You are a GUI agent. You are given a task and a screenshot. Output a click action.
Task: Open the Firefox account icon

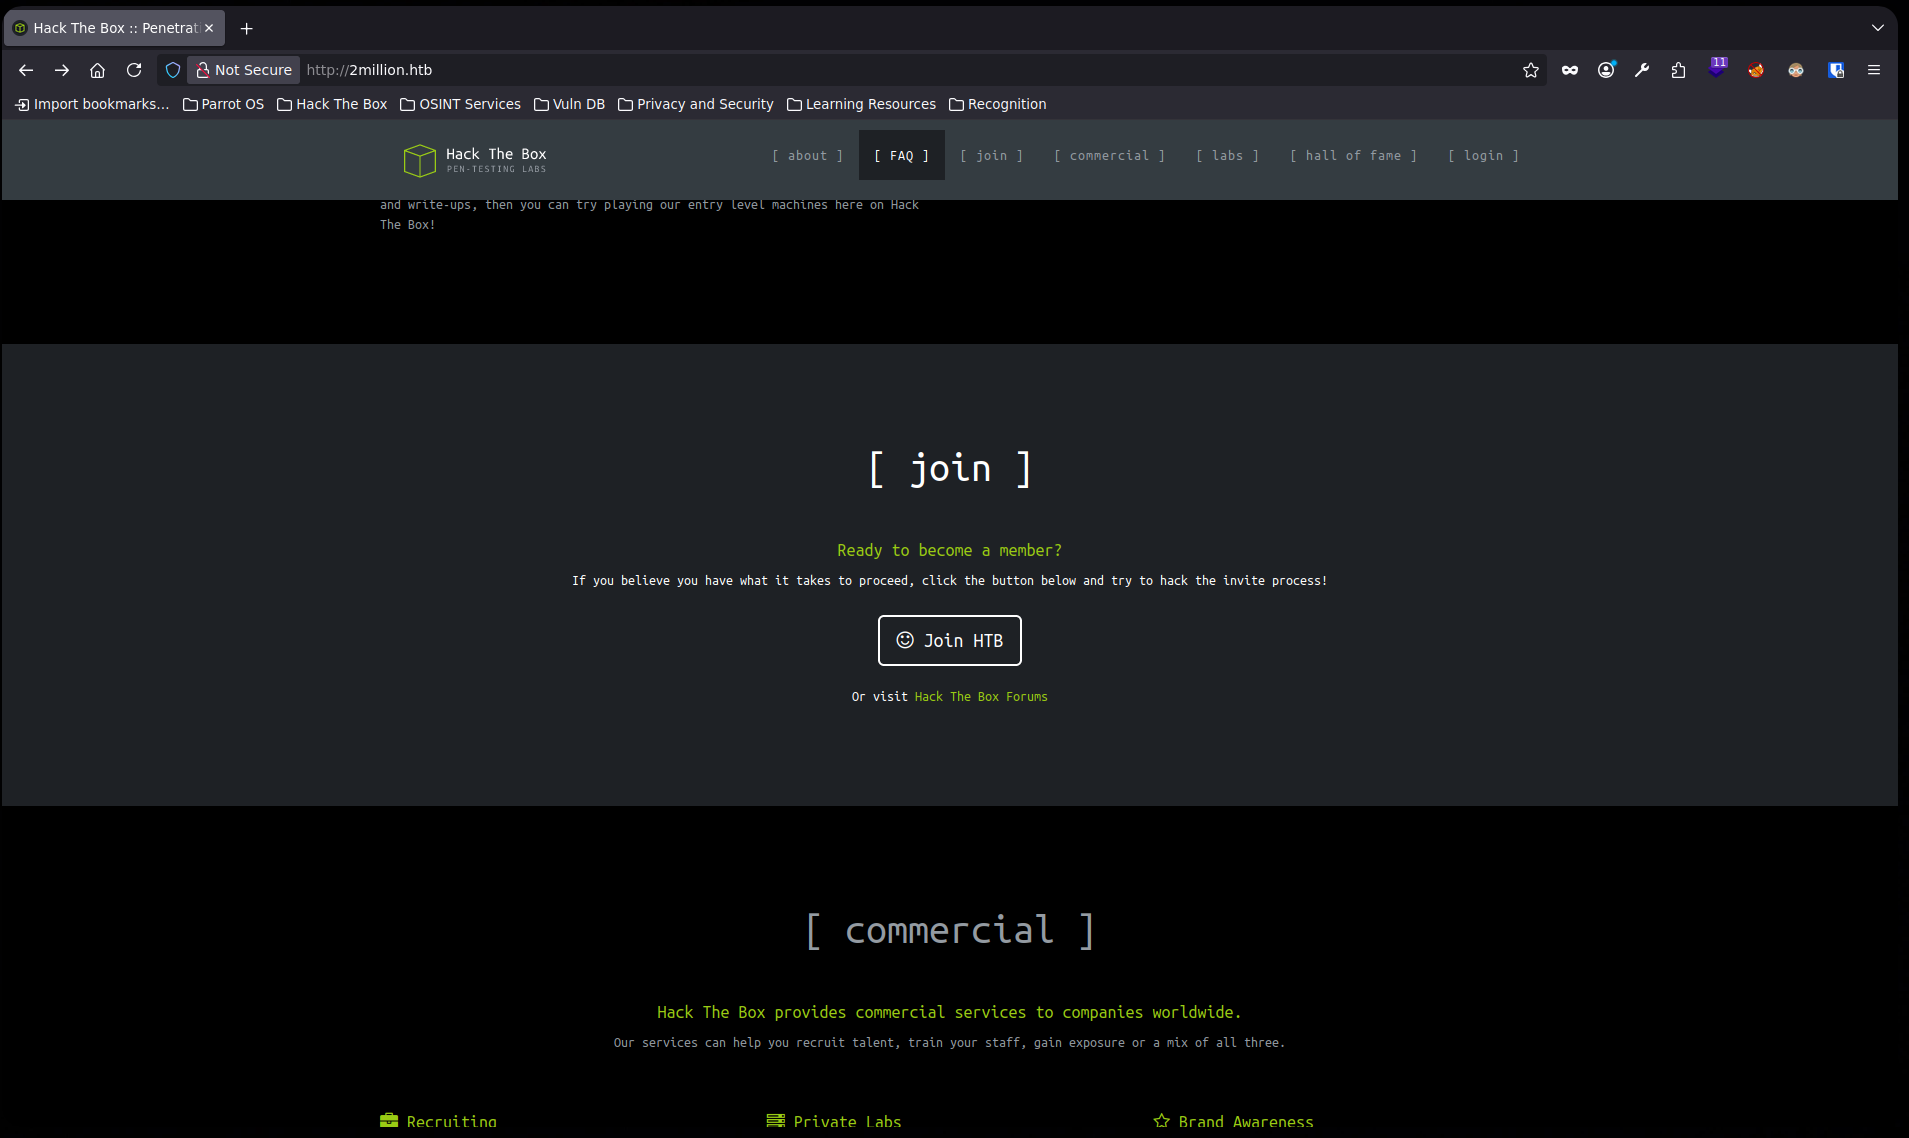click(x=1606, y=70)
